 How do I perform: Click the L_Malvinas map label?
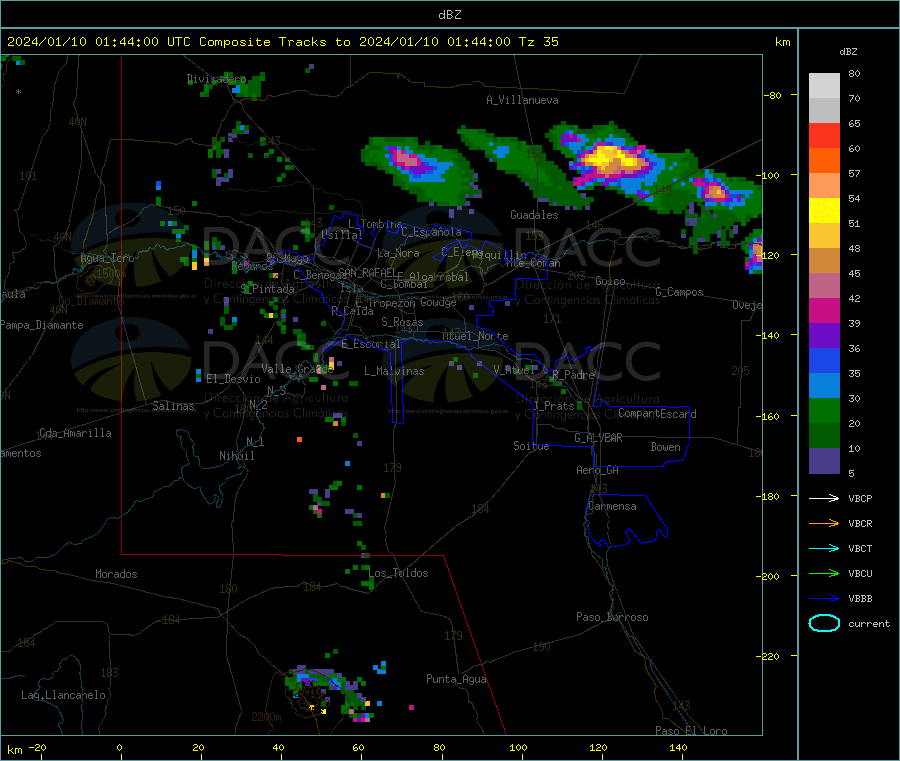pyautogui.click(x=394, y=371)
